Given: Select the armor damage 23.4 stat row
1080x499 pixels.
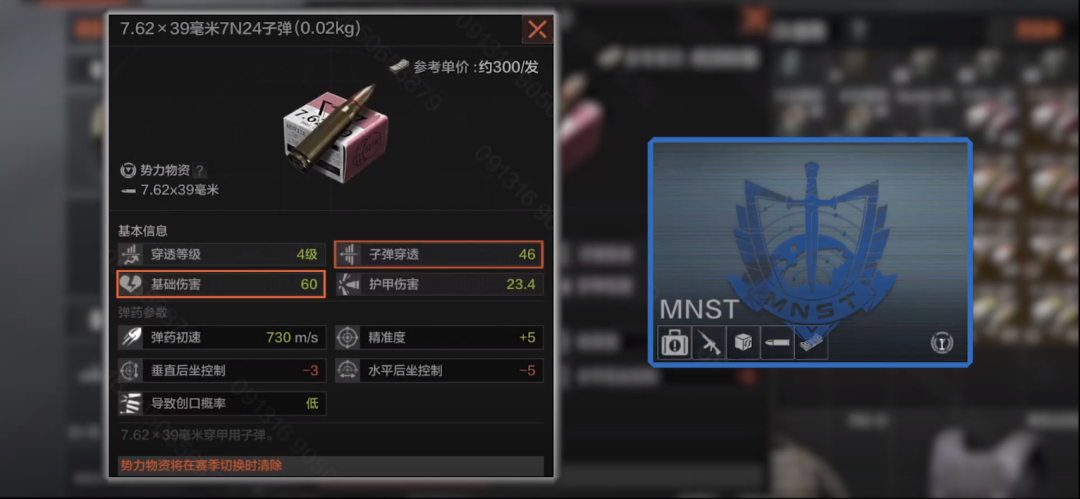Looking at the screenshot, I should 439,284.
